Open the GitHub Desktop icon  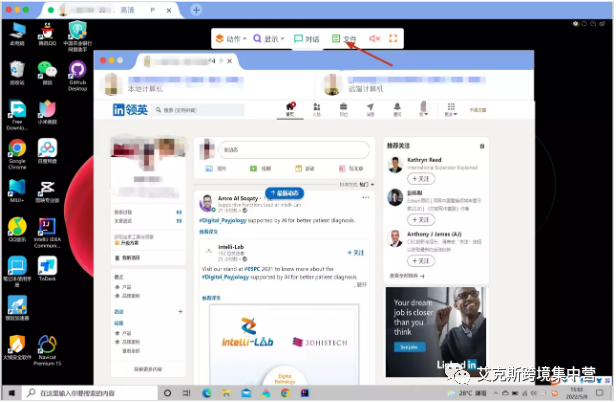pos(77,76)
